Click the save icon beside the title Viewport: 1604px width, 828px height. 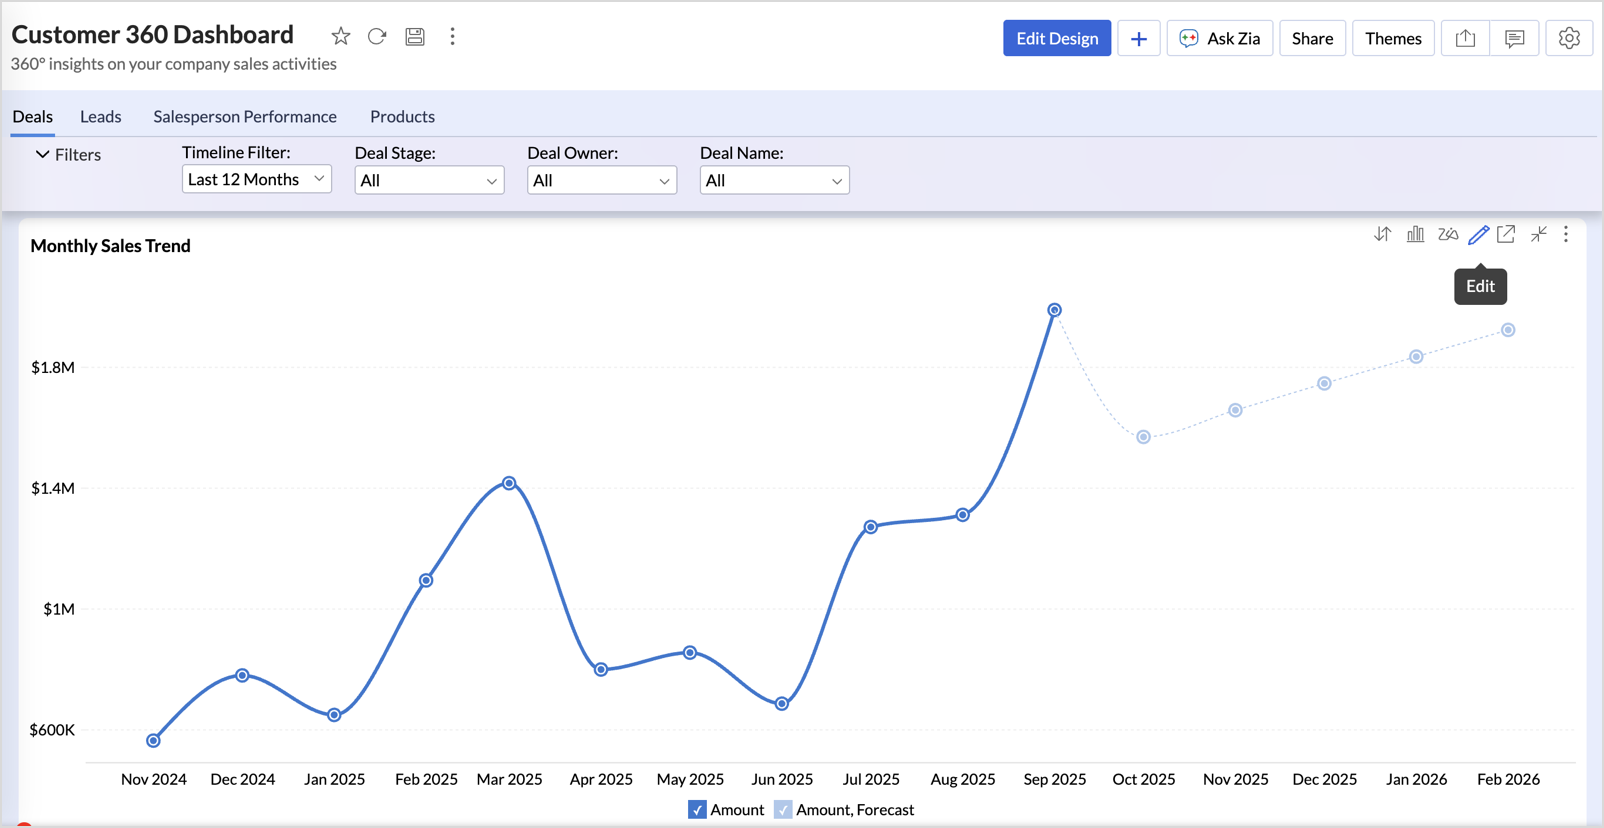pos(415,37)
